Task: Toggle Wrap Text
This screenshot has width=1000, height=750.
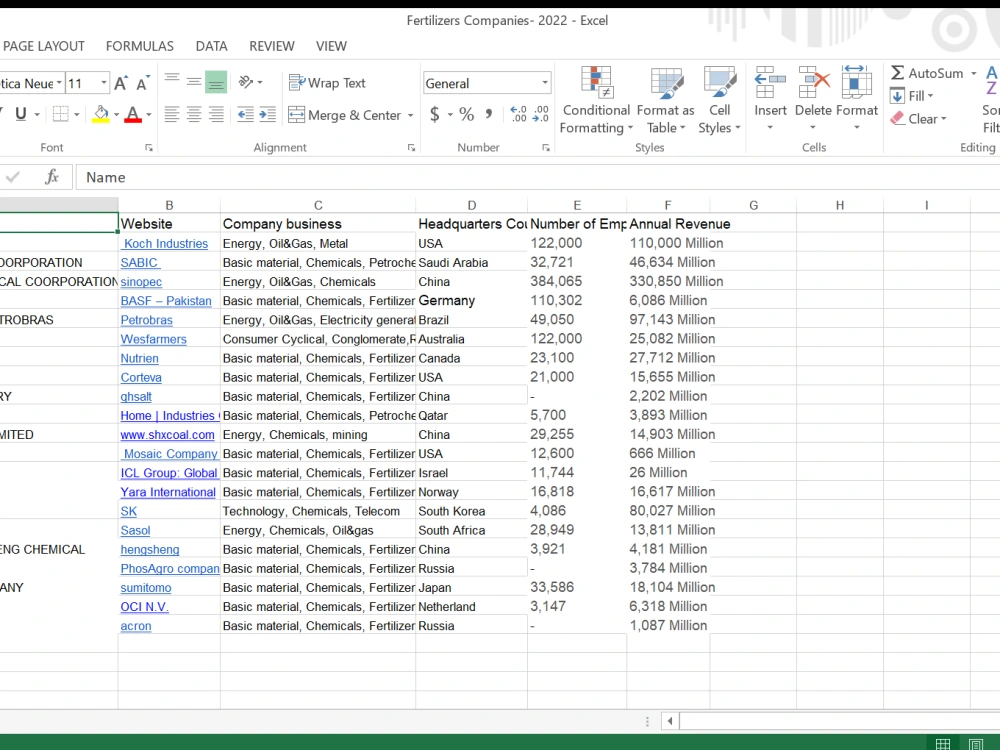Action: coord(327,83)
